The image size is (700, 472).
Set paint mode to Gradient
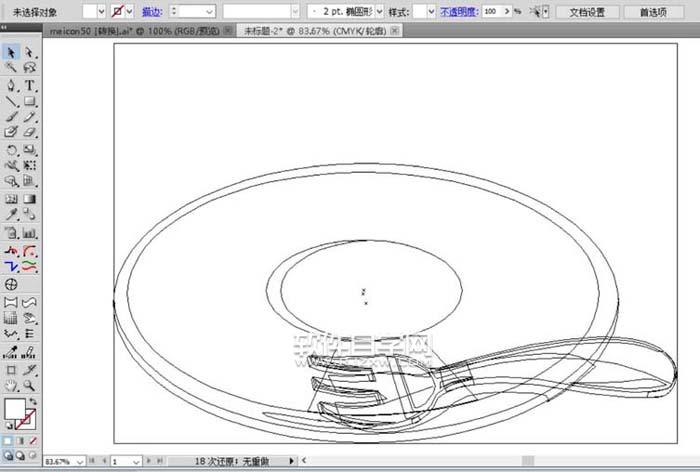[x=21, y=441]
